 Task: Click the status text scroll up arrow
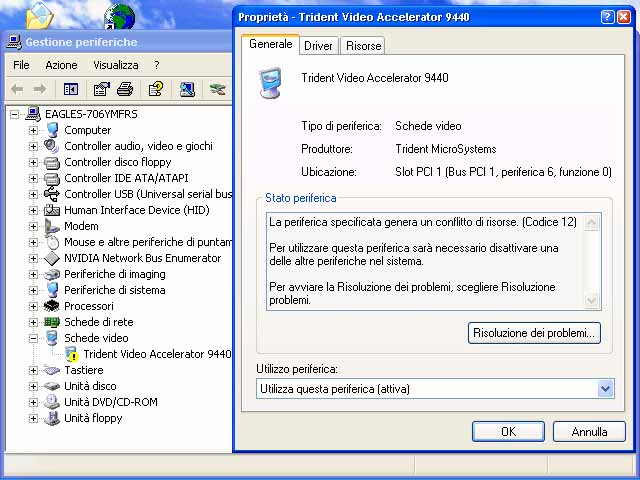(591, 223)
